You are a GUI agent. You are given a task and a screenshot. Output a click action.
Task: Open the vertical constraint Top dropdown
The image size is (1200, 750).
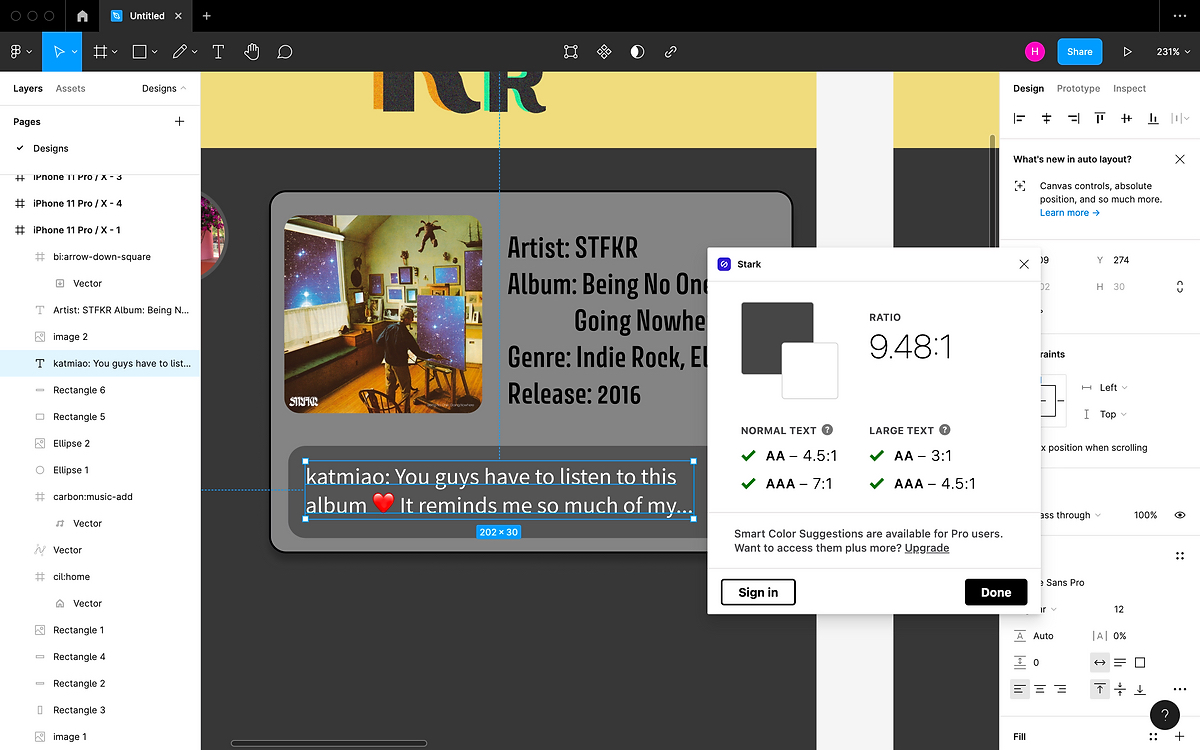click(x=1113, y=414)
